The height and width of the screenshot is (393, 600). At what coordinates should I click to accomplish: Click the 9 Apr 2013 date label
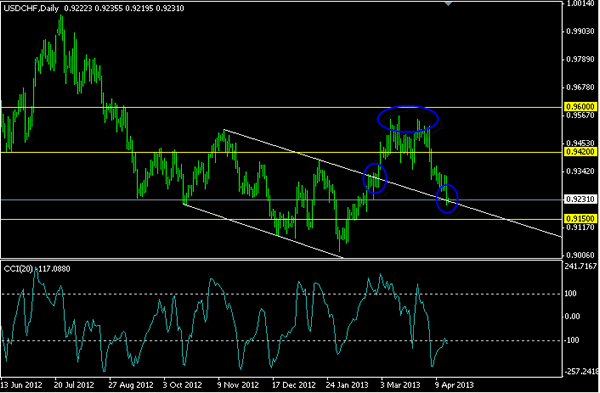[455, 385]
